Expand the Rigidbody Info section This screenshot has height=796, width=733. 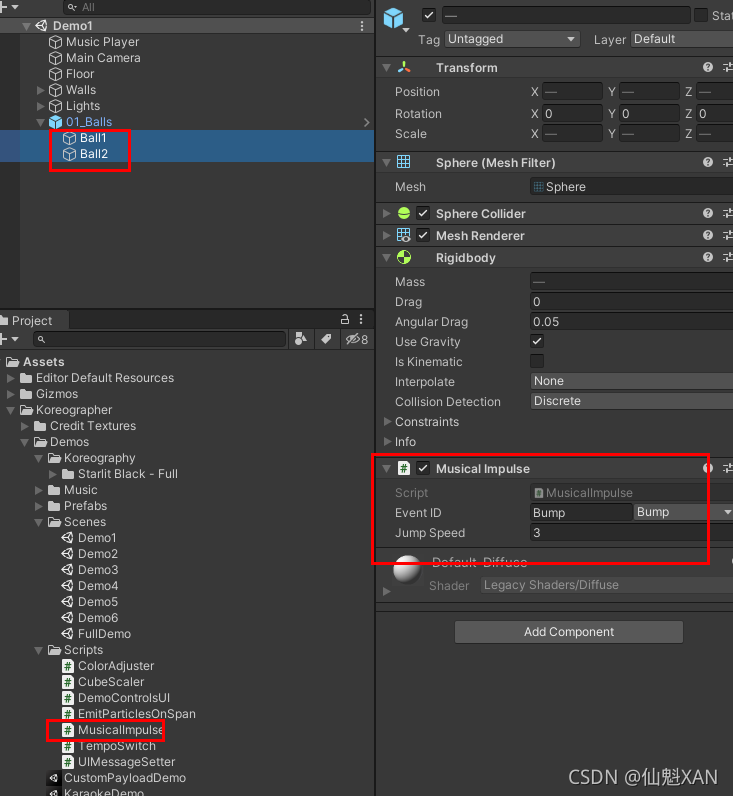tap(387, 441)
